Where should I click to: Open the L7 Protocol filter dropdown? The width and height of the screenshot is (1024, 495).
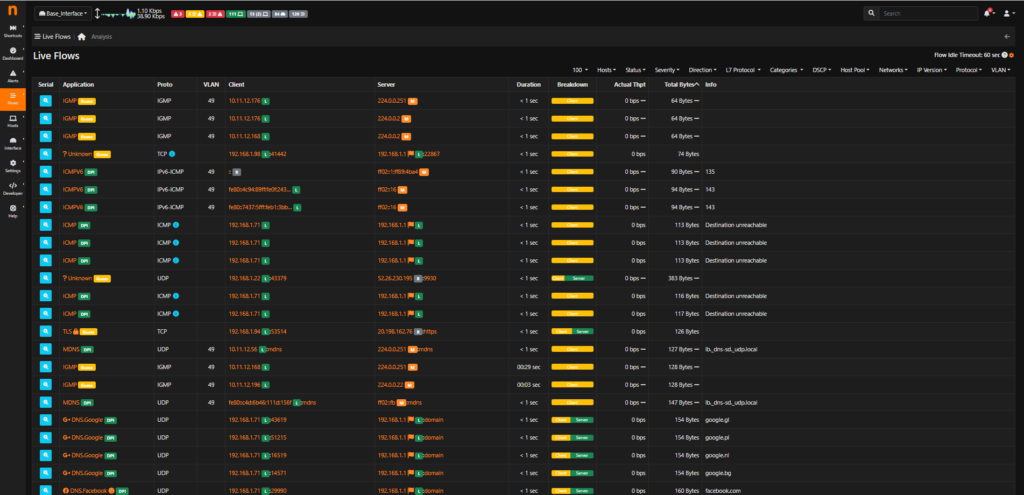tap(741, 71)
